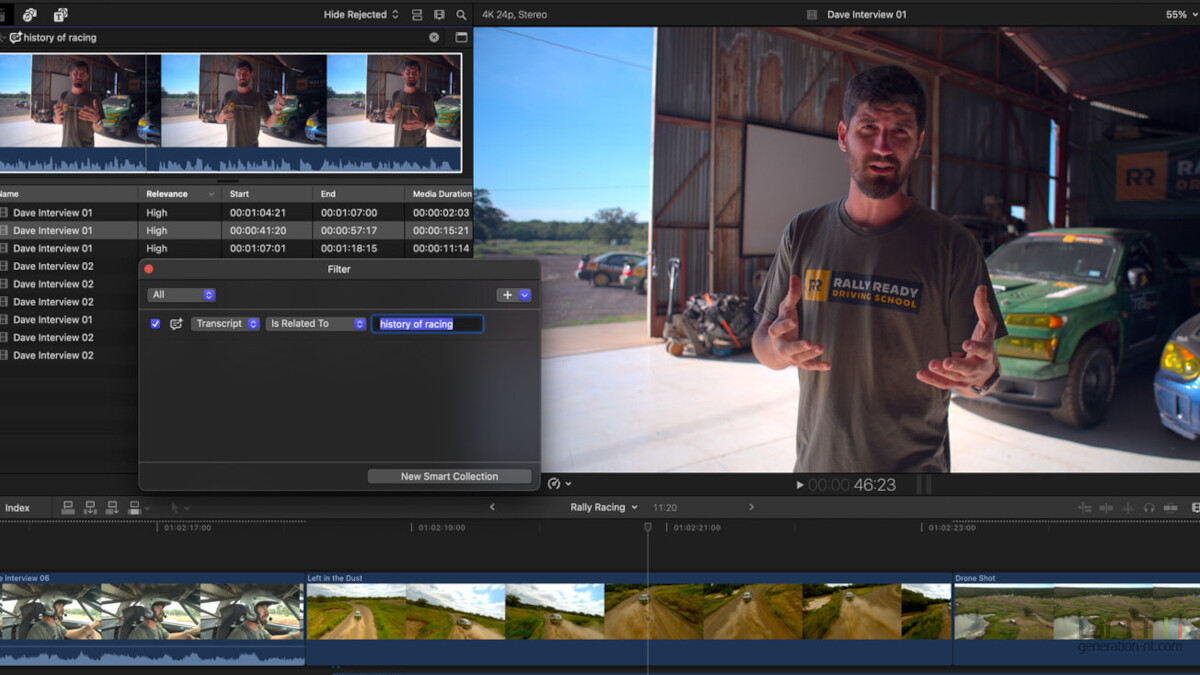Select the Titles and Generators sidebar icon

tap(58, 14)
